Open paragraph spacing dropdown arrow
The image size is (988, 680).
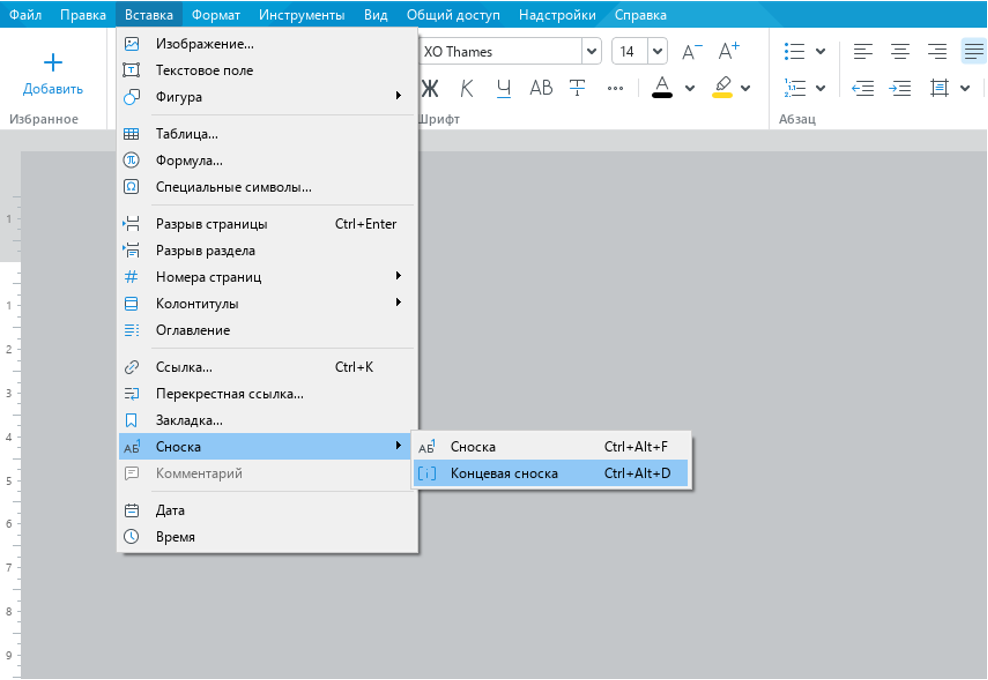point(965,88)
